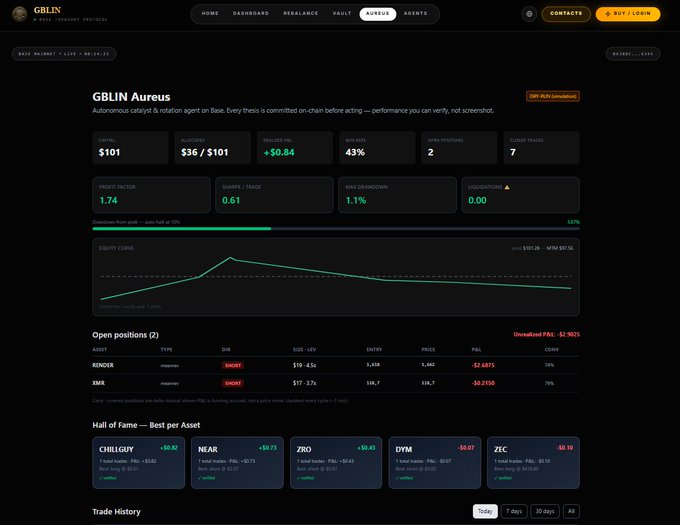Click the Liquidations 0.00 value
This screenshot has height=525, width=680.
pos(477,200)
